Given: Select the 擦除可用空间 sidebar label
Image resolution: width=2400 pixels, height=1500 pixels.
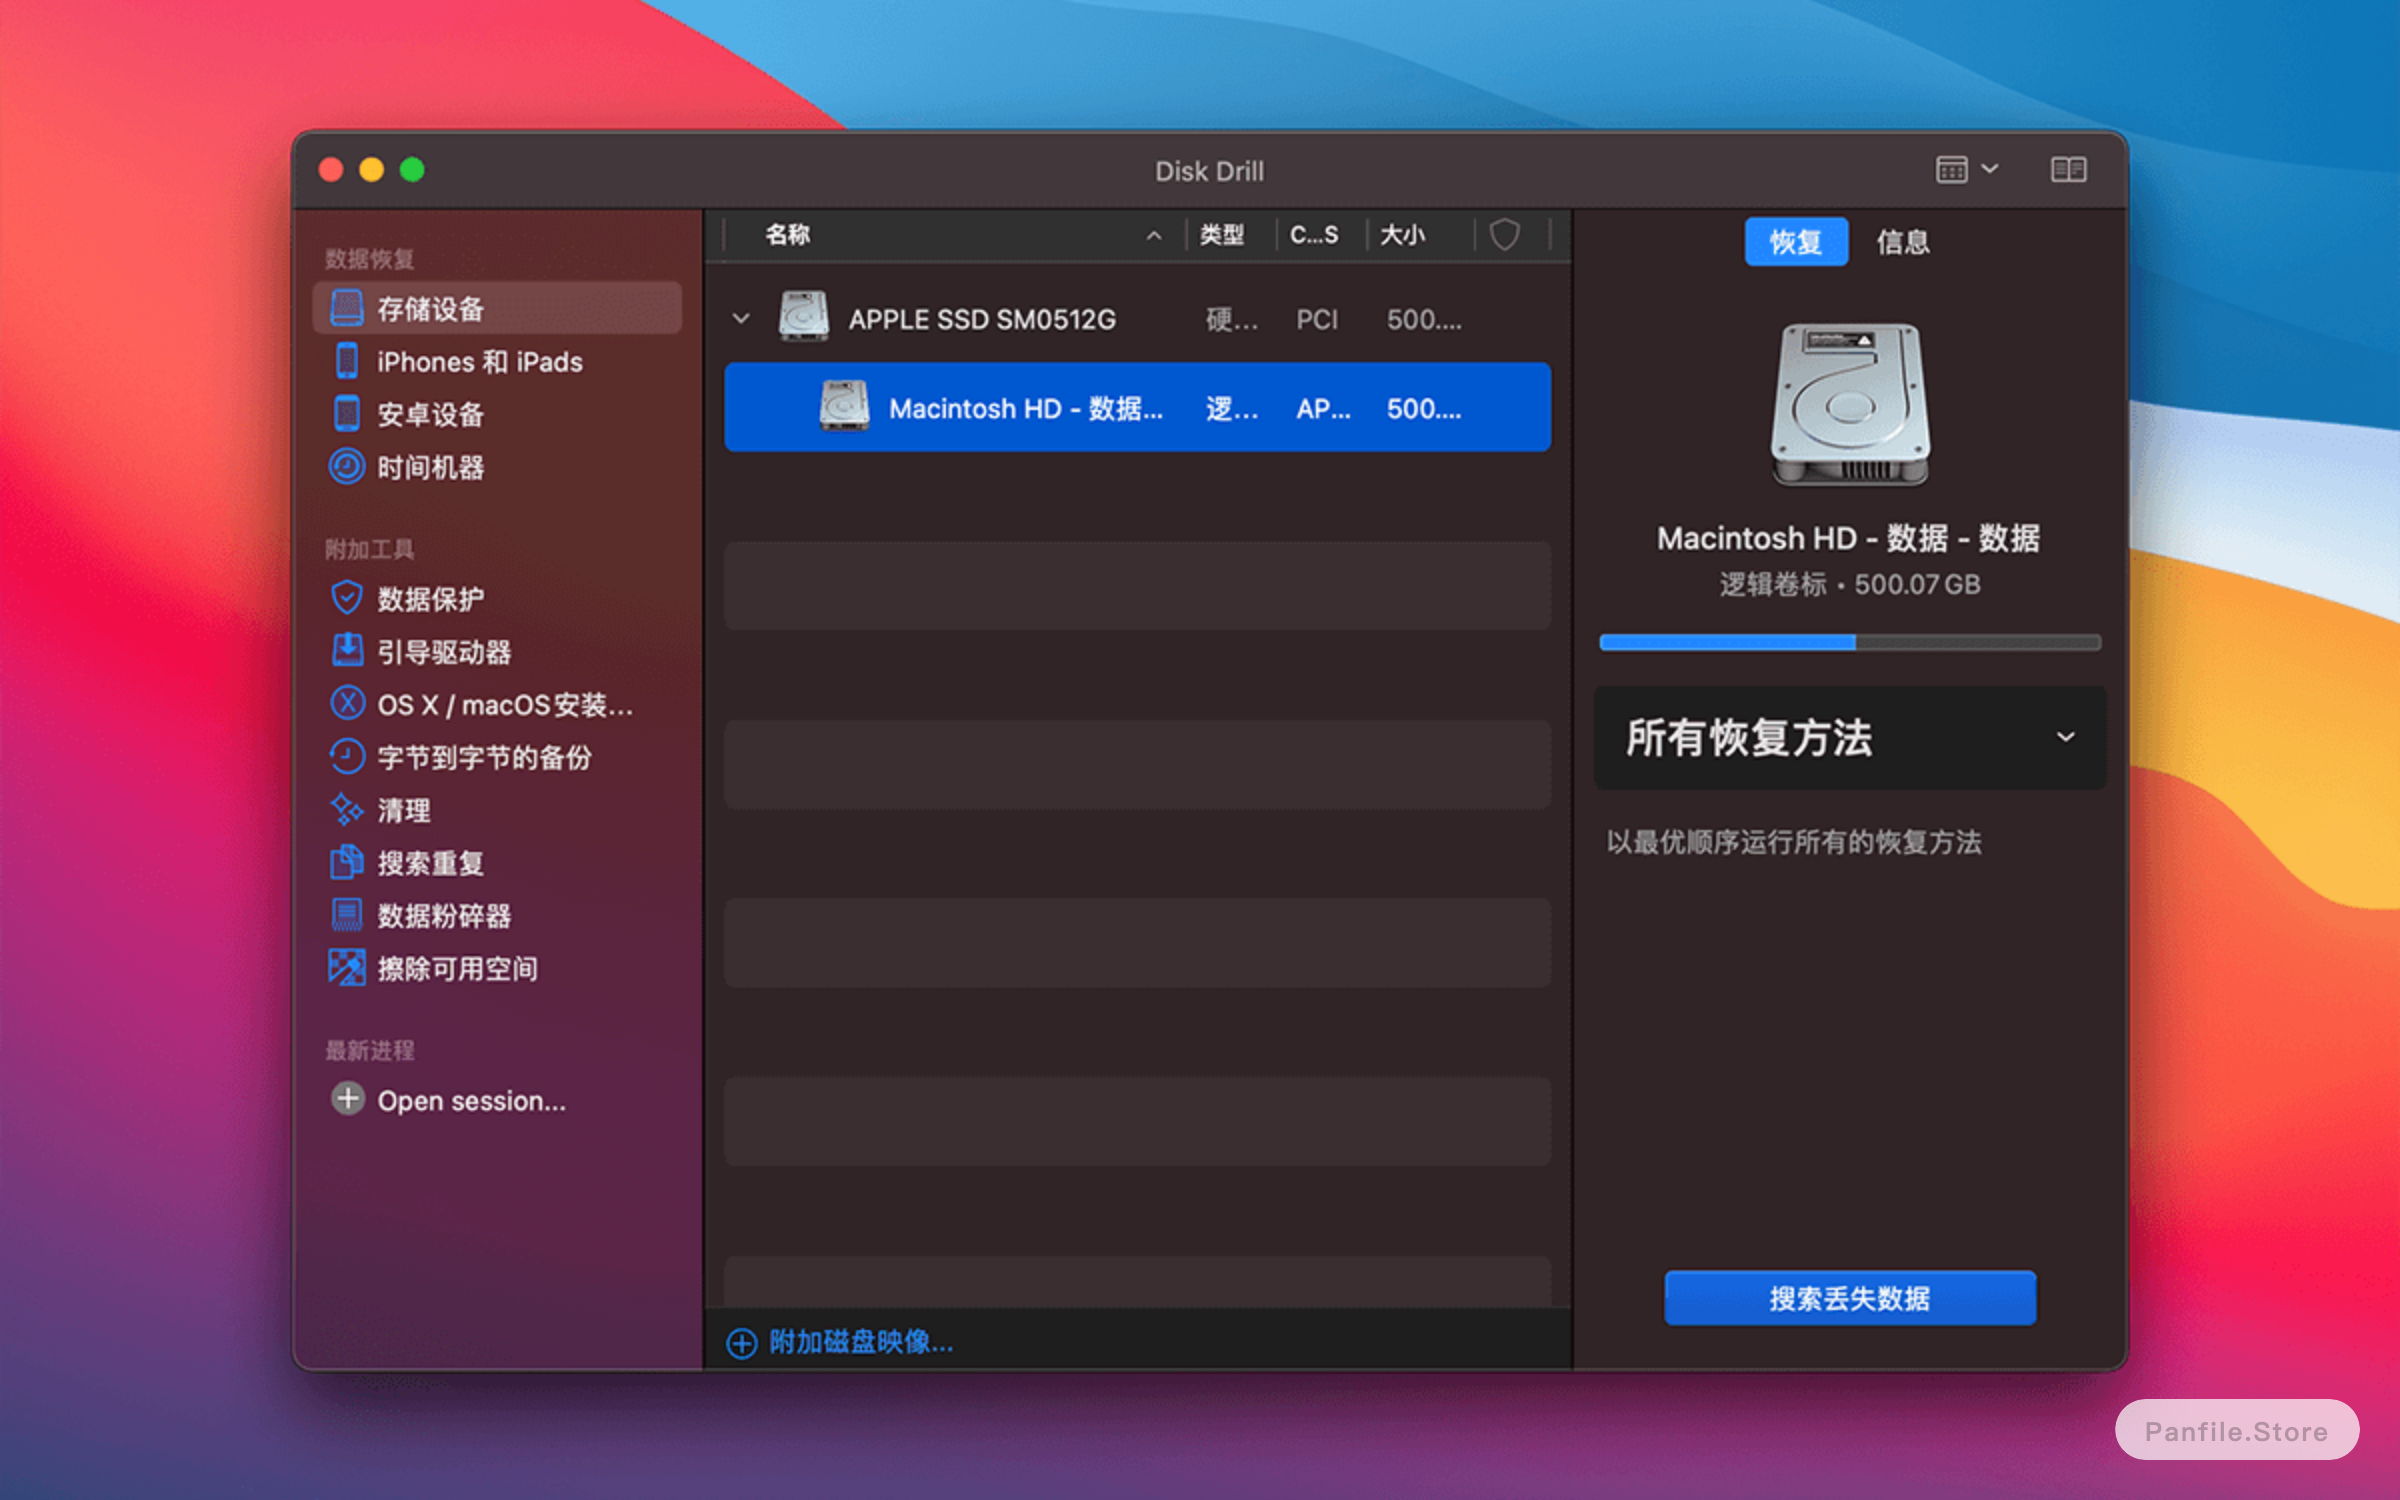Looking at the screenshot, I should tap(458, 969).
